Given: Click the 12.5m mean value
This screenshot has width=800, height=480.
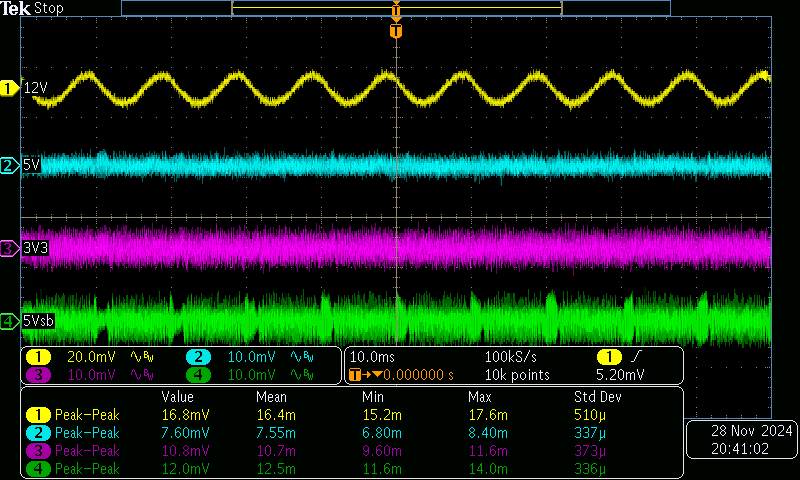Looking at the screenshot, I should [276, 469].
